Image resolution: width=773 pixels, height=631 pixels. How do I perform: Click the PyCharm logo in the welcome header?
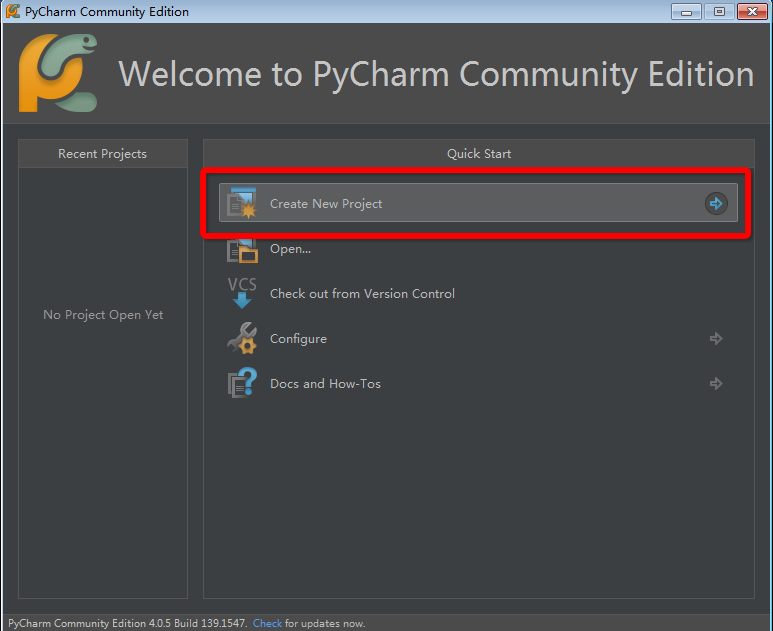pos(58,73)
